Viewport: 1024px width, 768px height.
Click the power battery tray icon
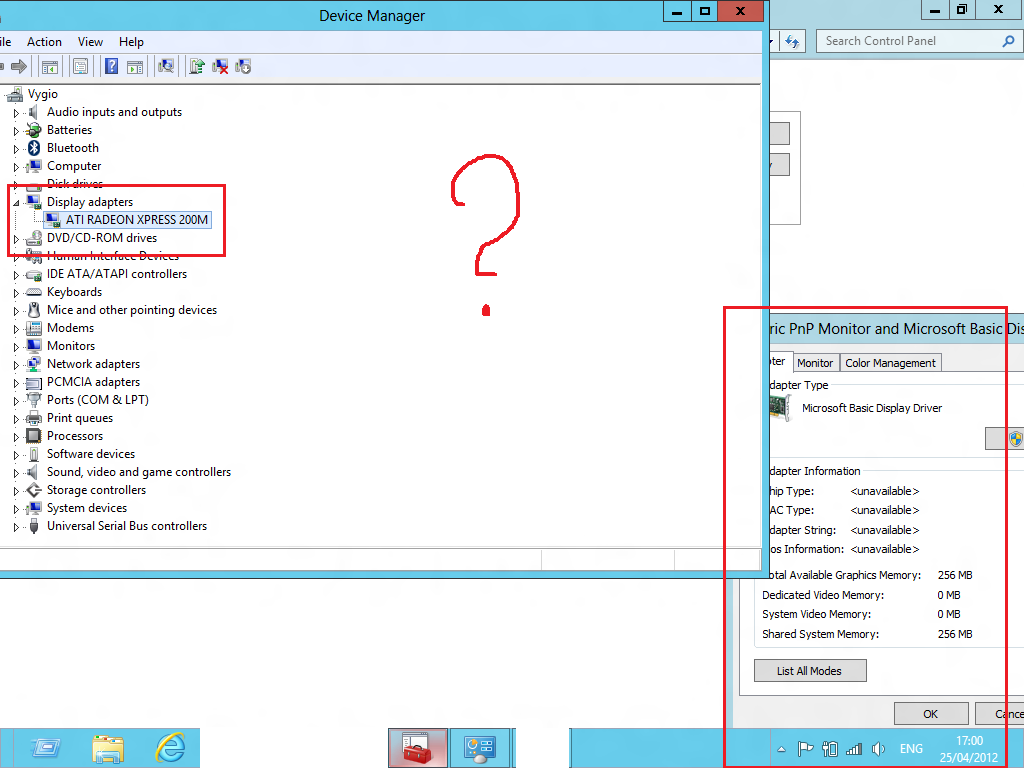click(830, 749)
